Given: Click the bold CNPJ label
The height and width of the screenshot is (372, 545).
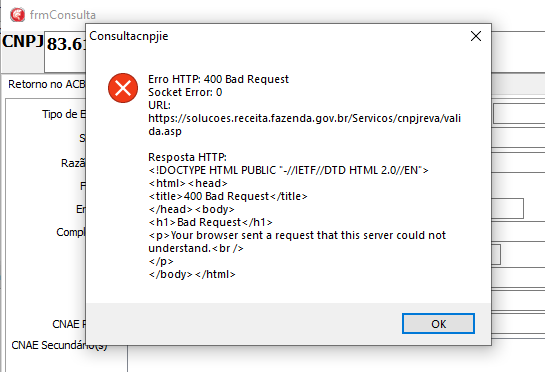Looking at the screenshot, I should tap(23, 41).
